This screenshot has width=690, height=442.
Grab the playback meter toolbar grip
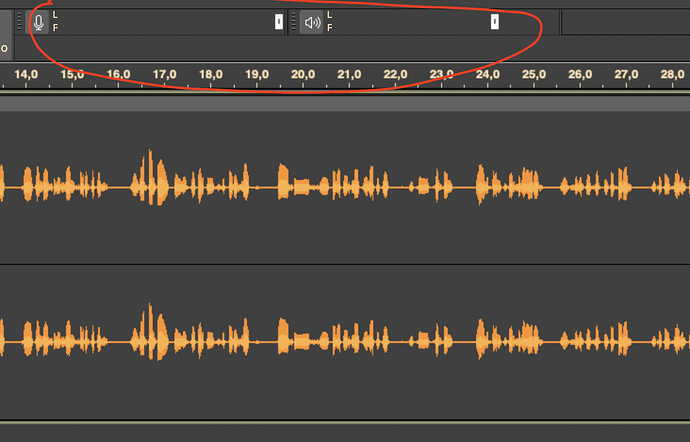294,22
